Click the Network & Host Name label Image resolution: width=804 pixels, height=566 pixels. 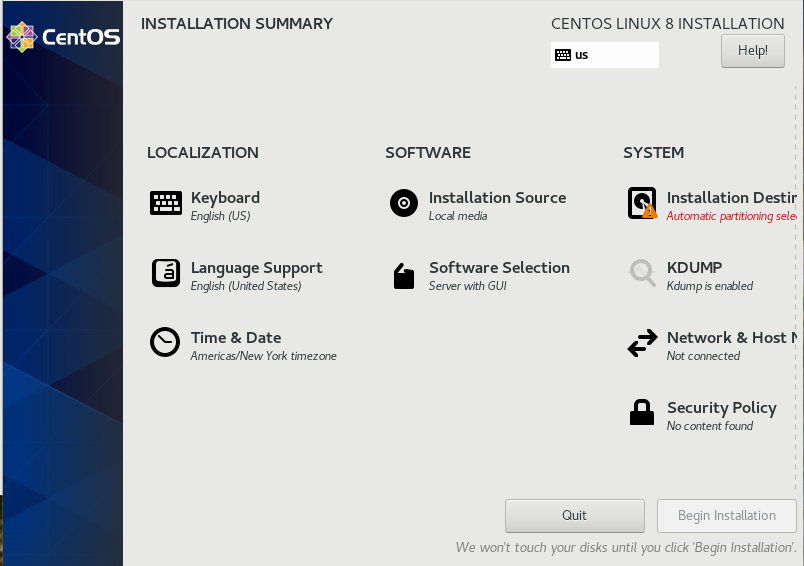(732, 338)
